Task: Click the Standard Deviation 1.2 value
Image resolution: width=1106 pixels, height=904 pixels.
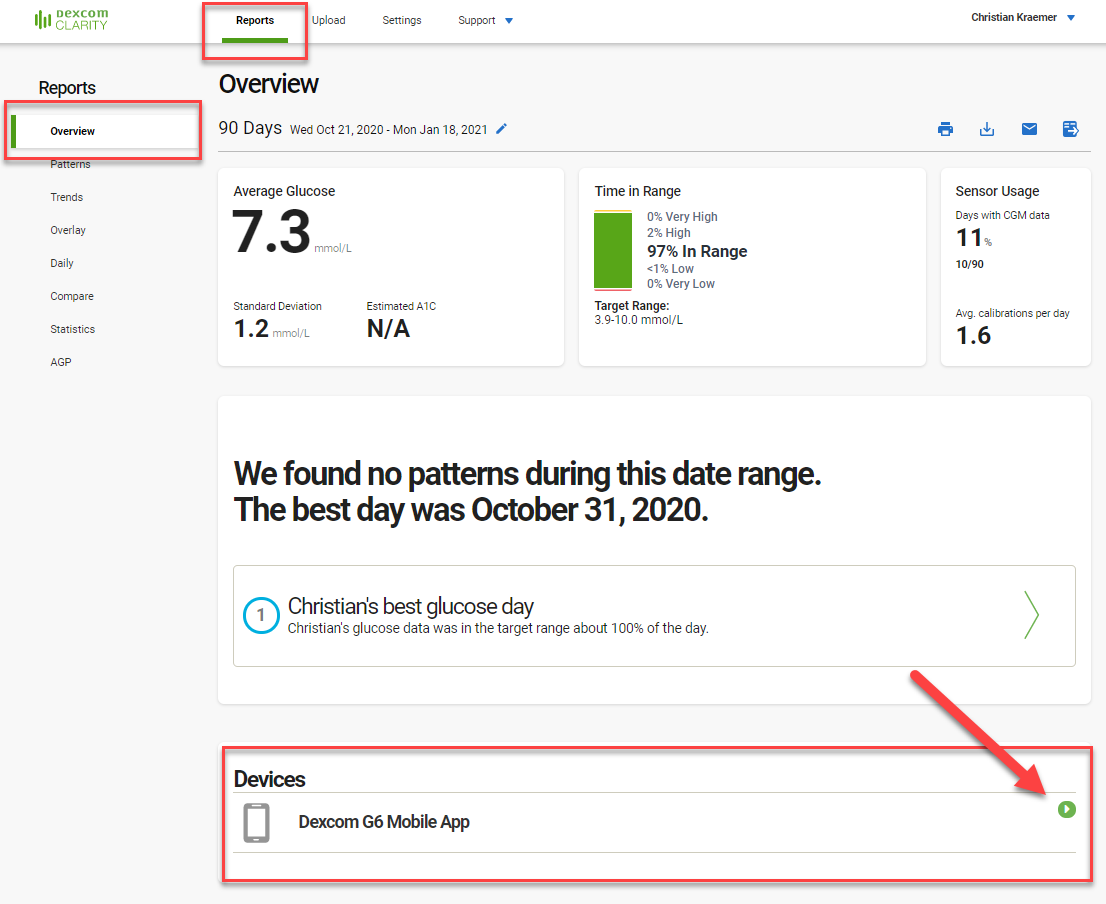Action: [x=251, y=329]
